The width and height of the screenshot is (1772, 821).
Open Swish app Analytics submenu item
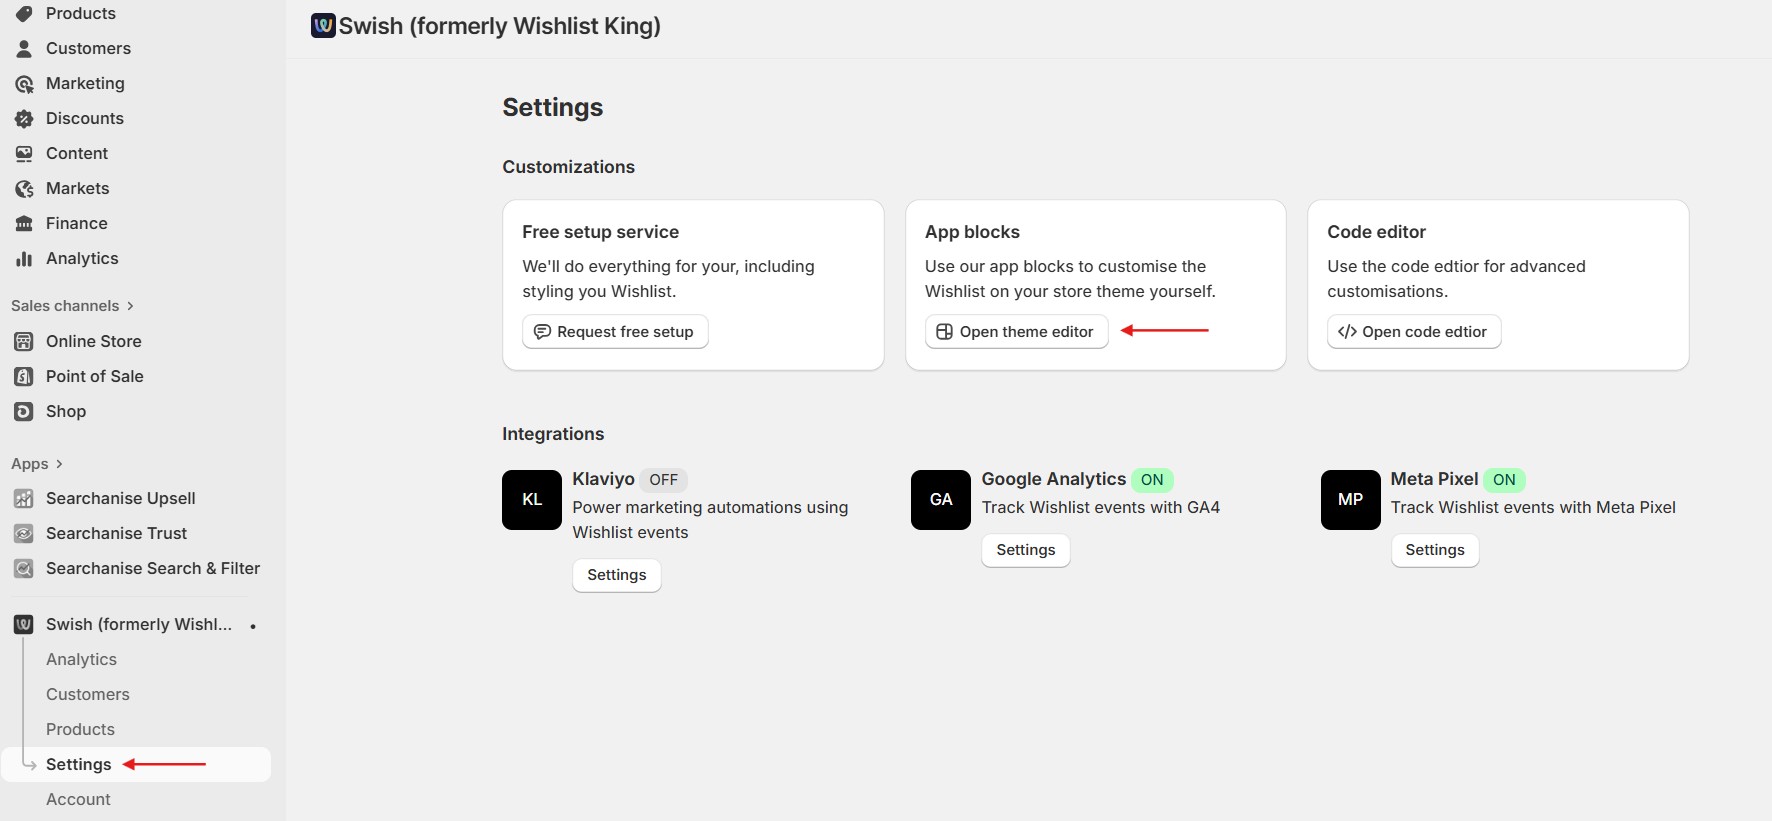pyautogui.click(x=81, y=660)
